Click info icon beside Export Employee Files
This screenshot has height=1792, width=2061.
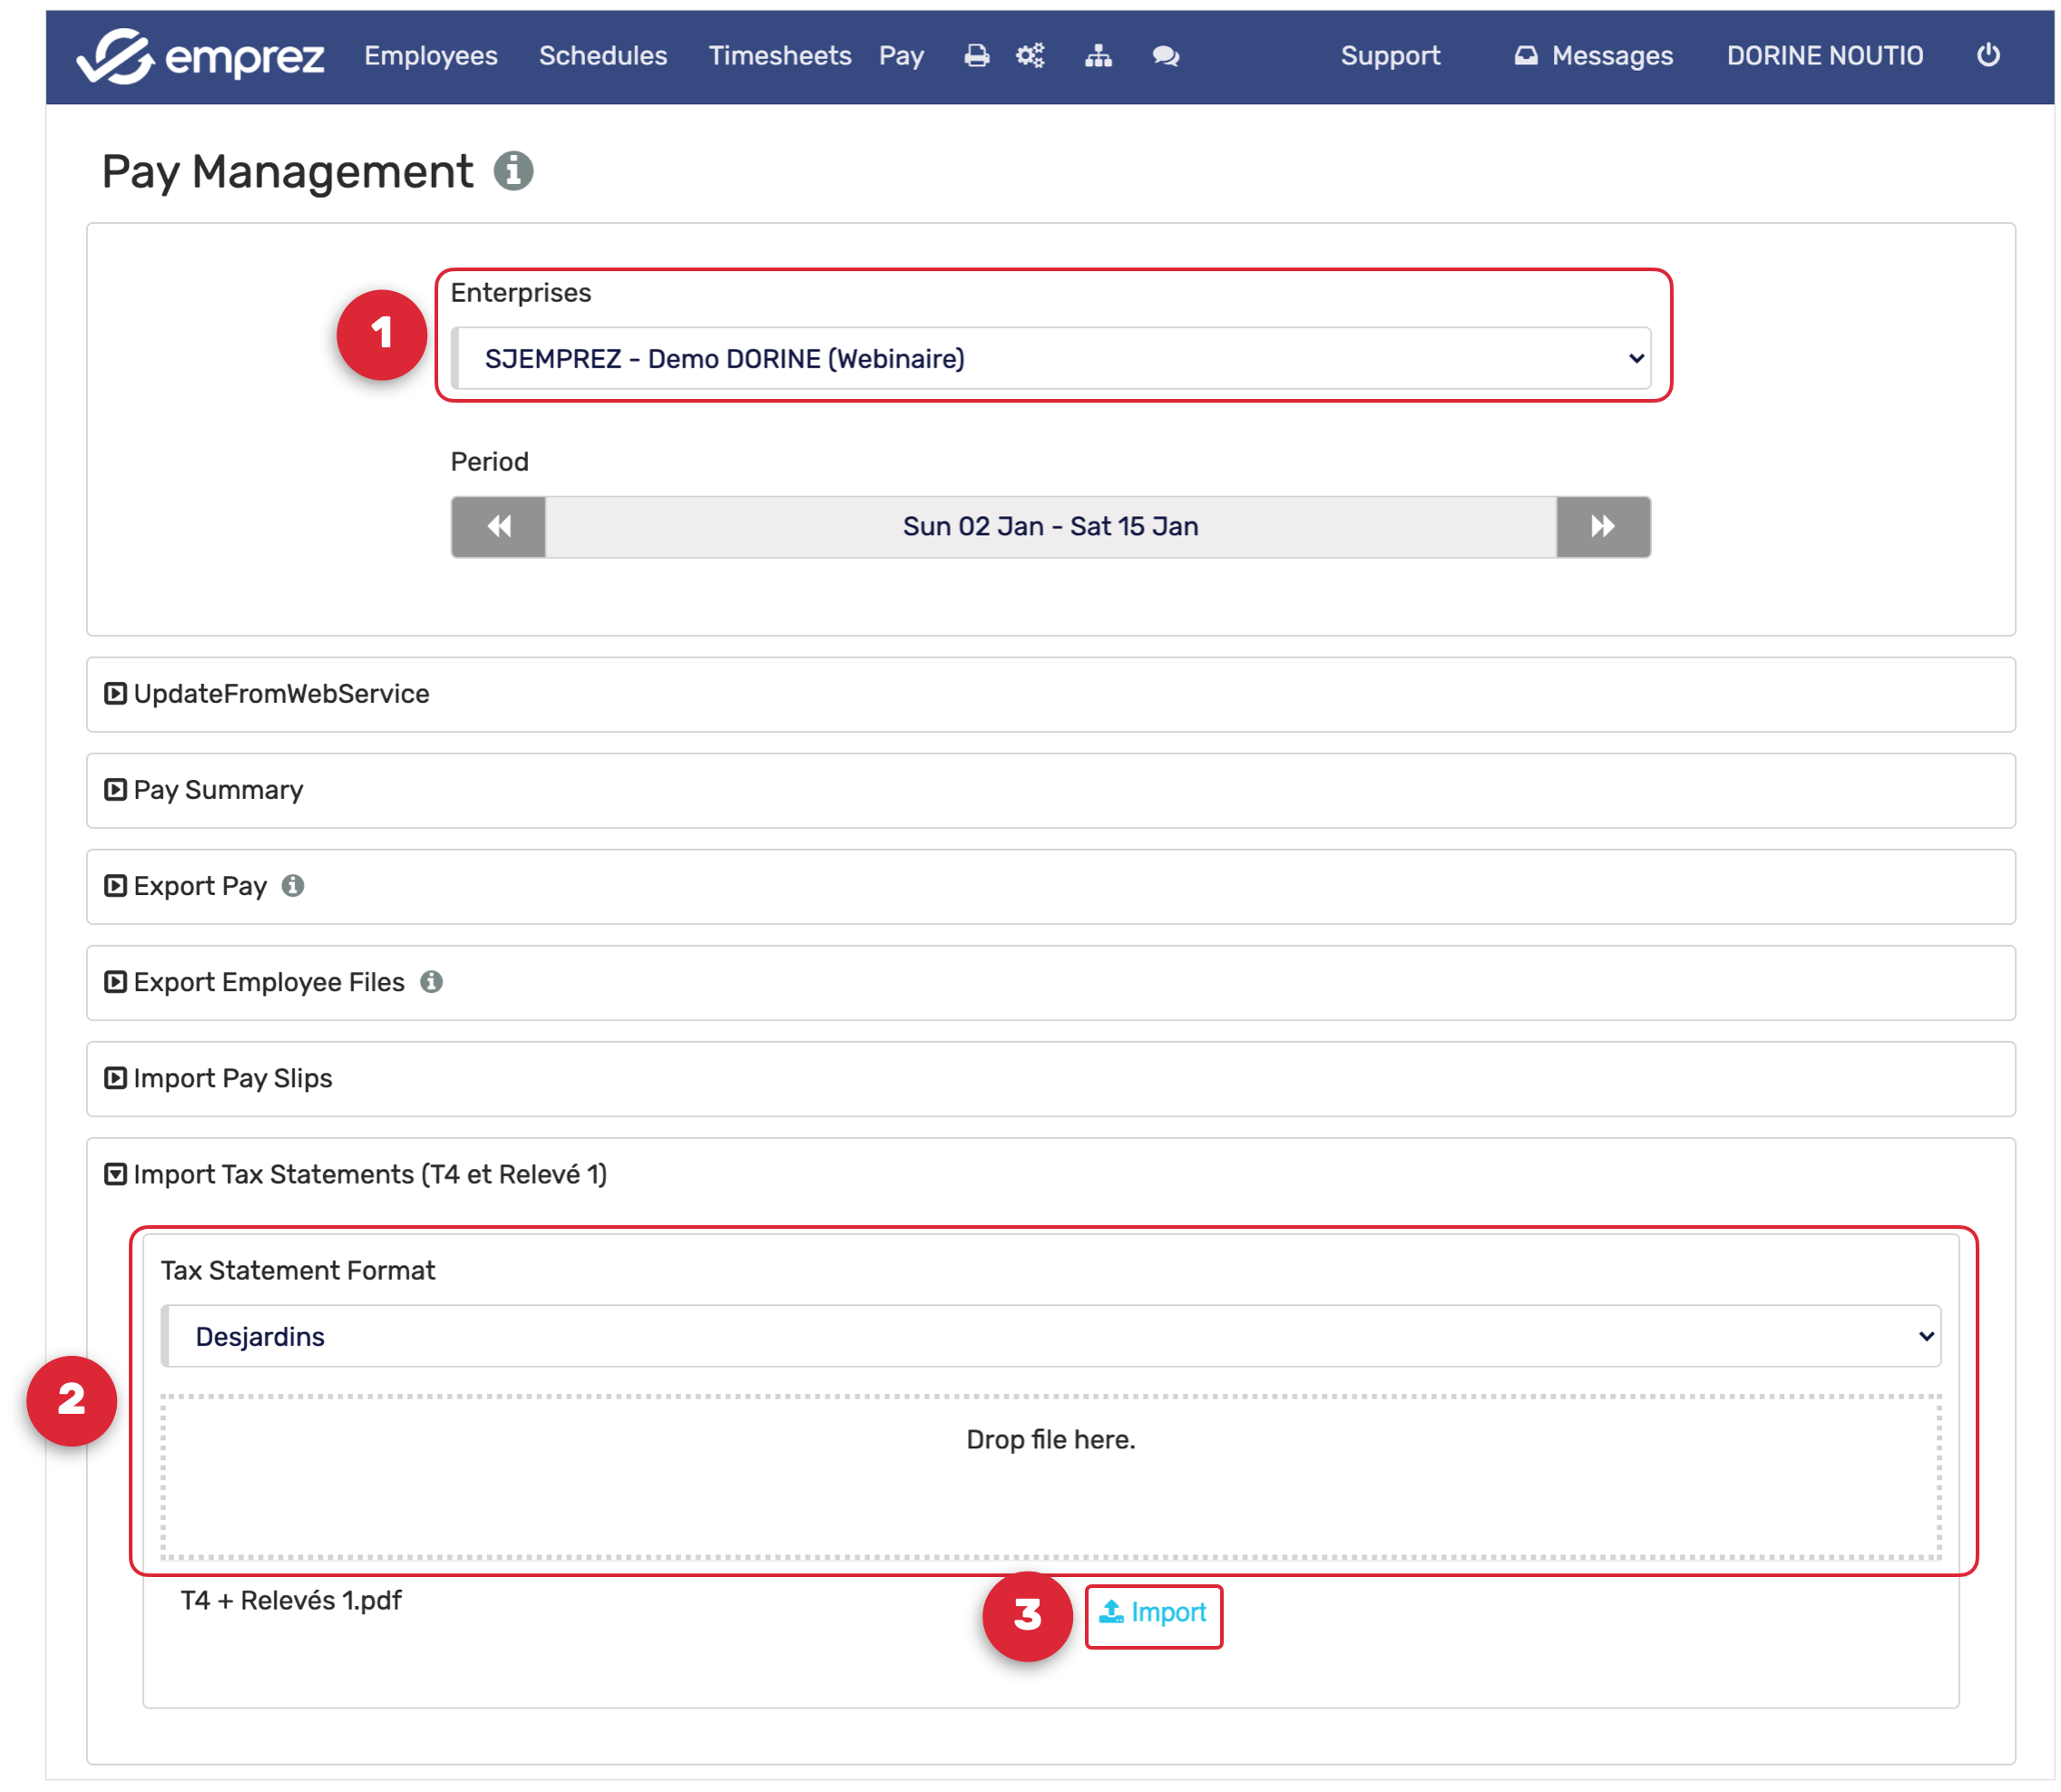click(431, 982)
